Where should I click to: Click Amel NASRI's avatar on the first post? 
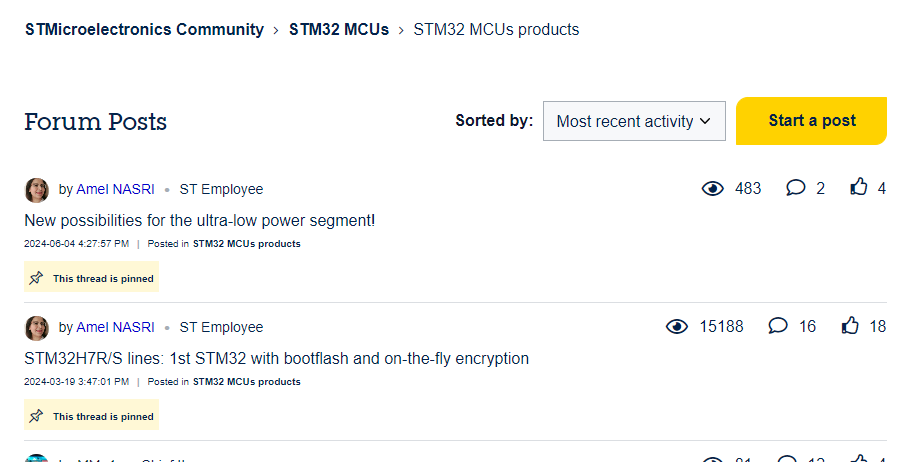37,190
